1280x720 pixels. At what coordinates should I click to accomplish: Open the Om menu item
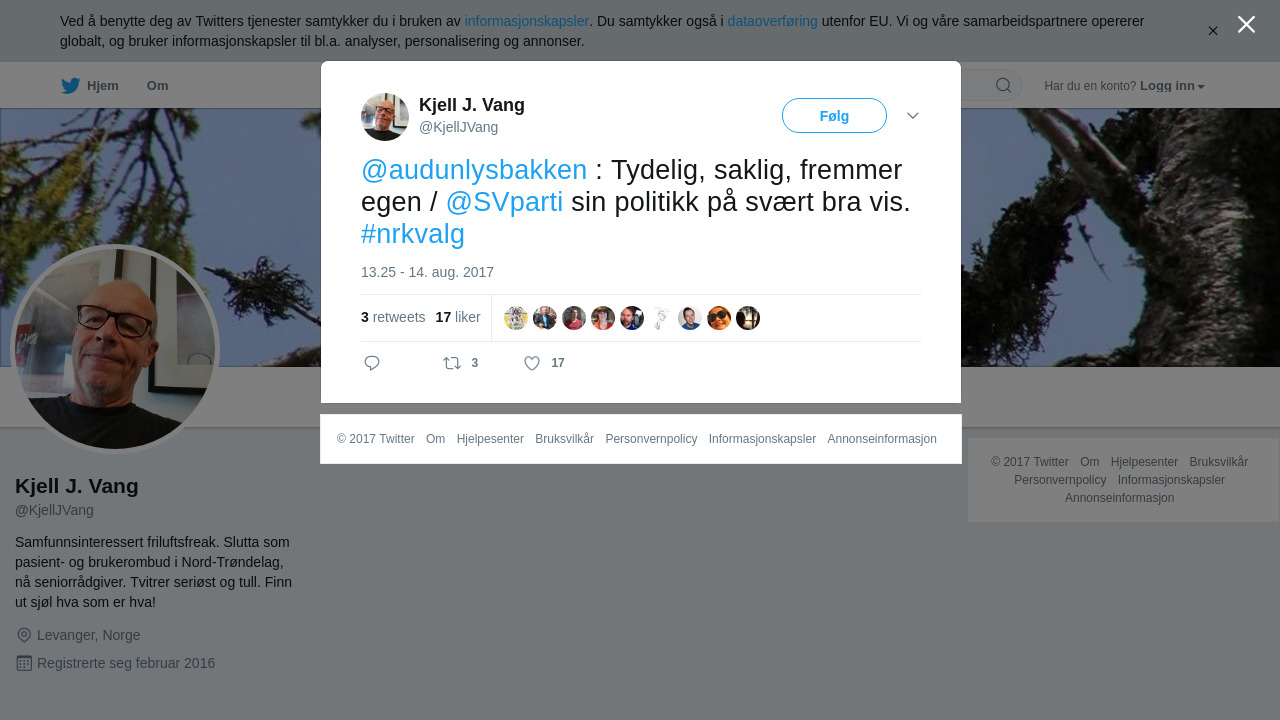pyautogui.click(x=157, y=86)
